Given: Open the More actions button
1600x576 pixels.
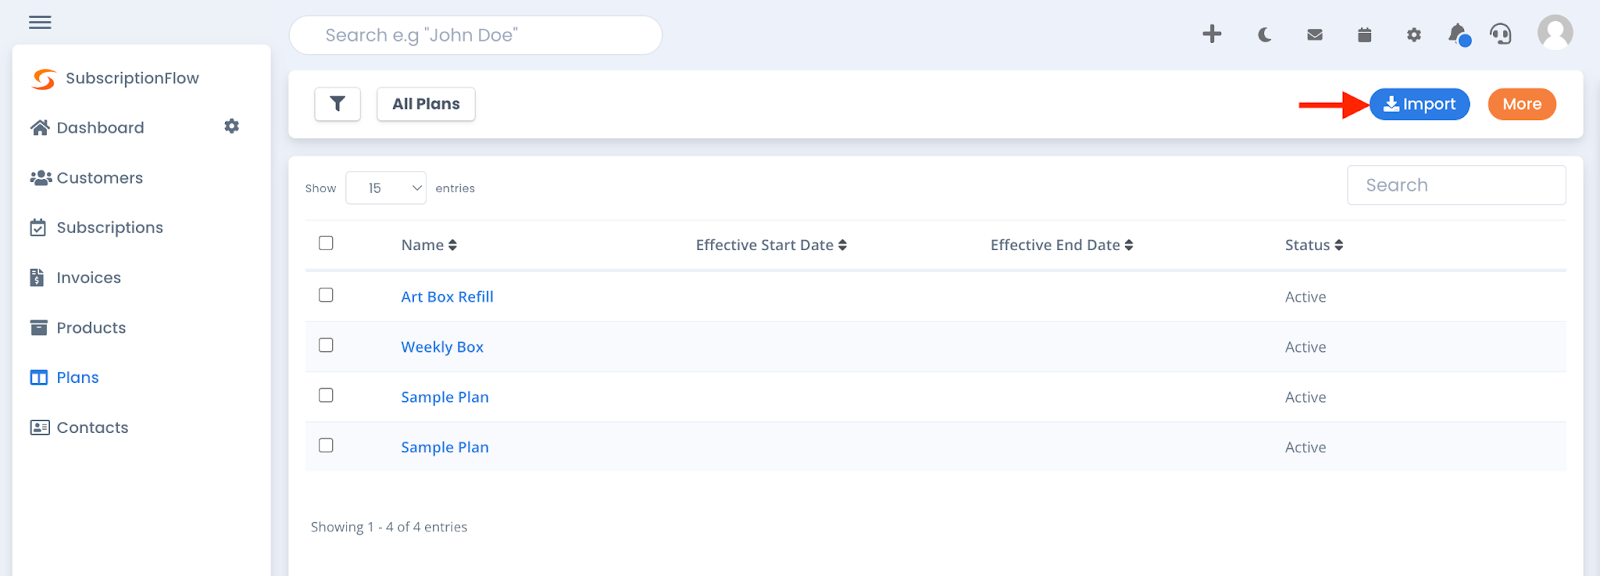Looking at the screenshot, I should (1522, 104).
